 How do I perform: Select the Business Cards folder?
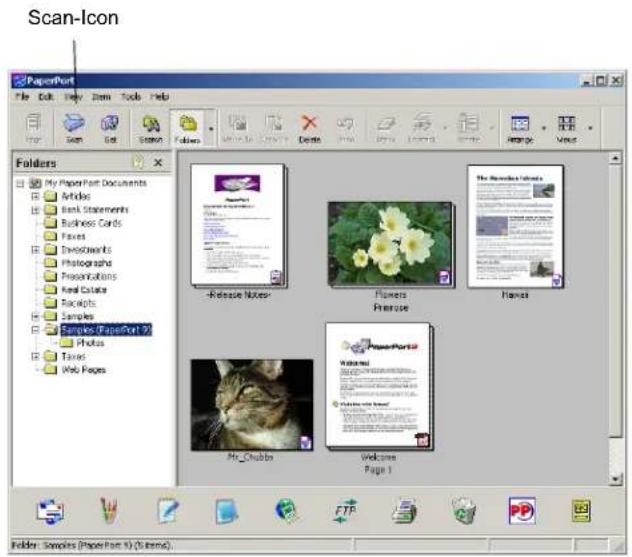(x=91, y=223)
